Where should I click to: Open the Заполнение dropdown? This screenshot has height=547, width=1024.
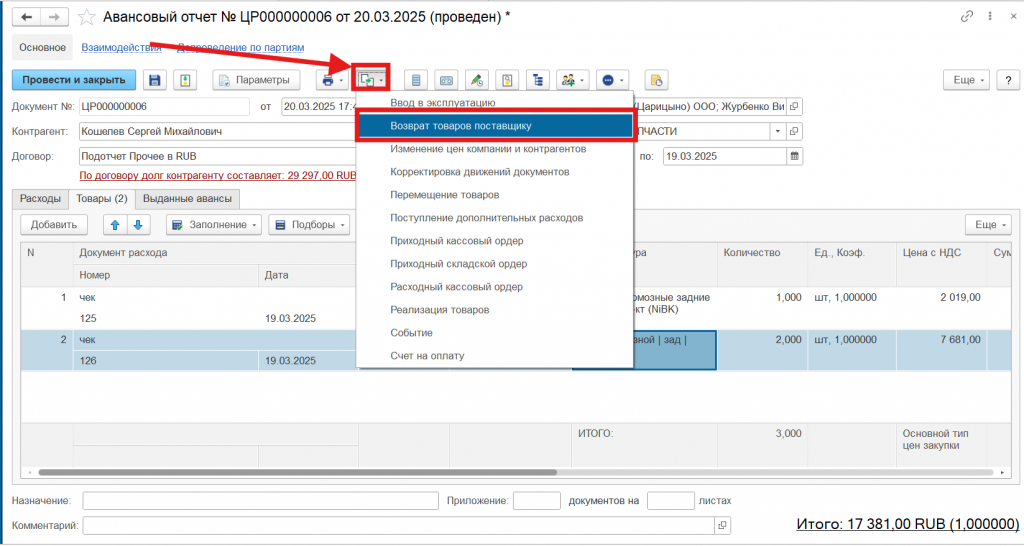pos(213,225)
